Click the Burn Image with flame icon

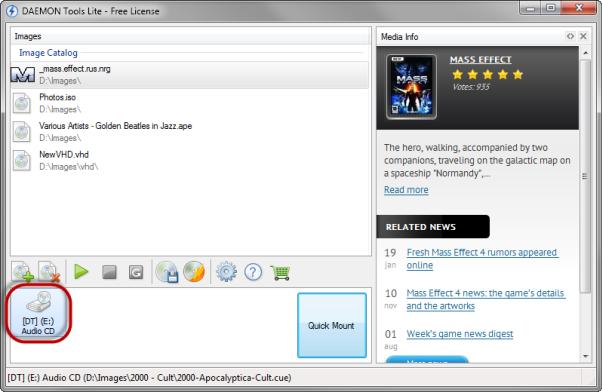(194, 271)
